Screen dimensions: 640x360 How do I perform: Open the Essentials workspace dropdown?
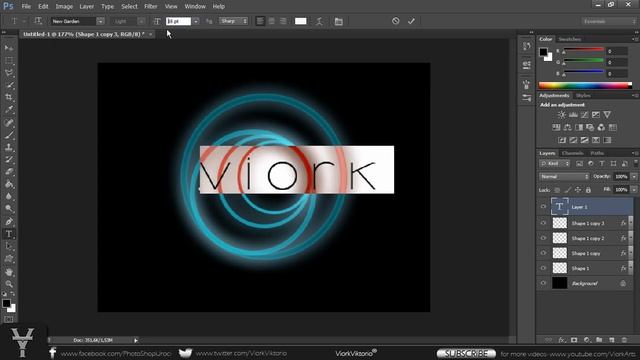click(x=609, y=21)
